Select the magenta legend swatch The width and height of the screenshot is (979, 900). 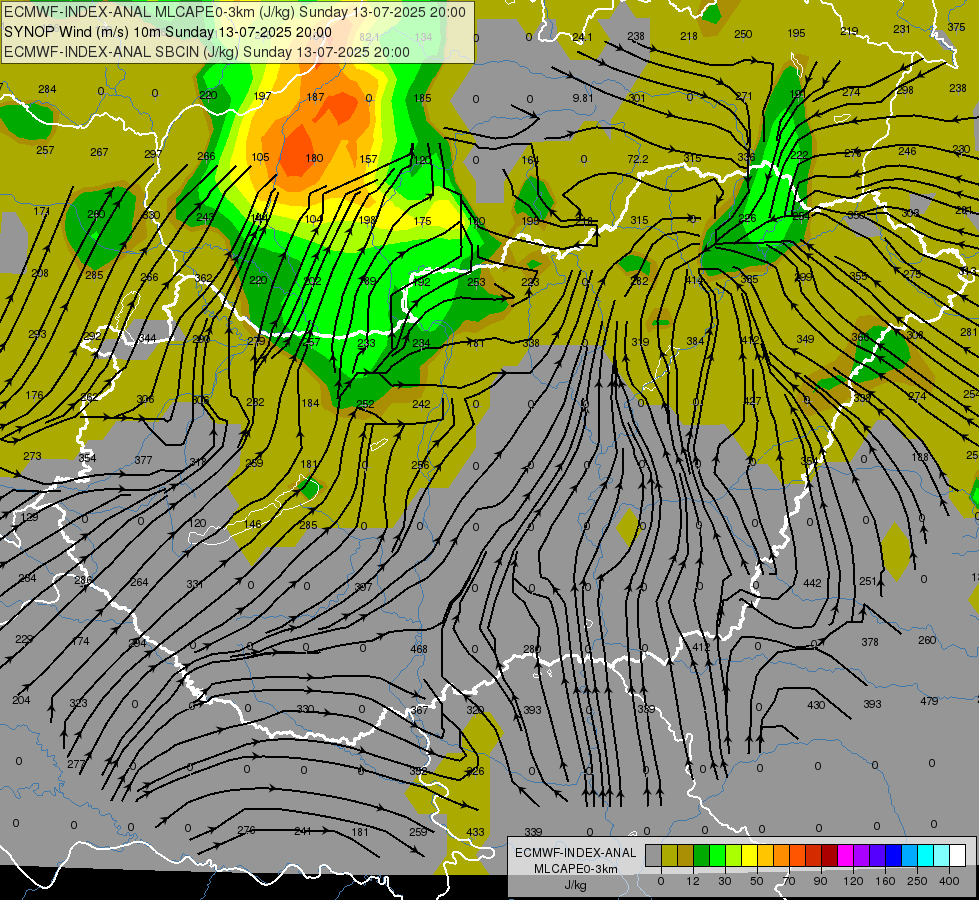click(845, 855)
